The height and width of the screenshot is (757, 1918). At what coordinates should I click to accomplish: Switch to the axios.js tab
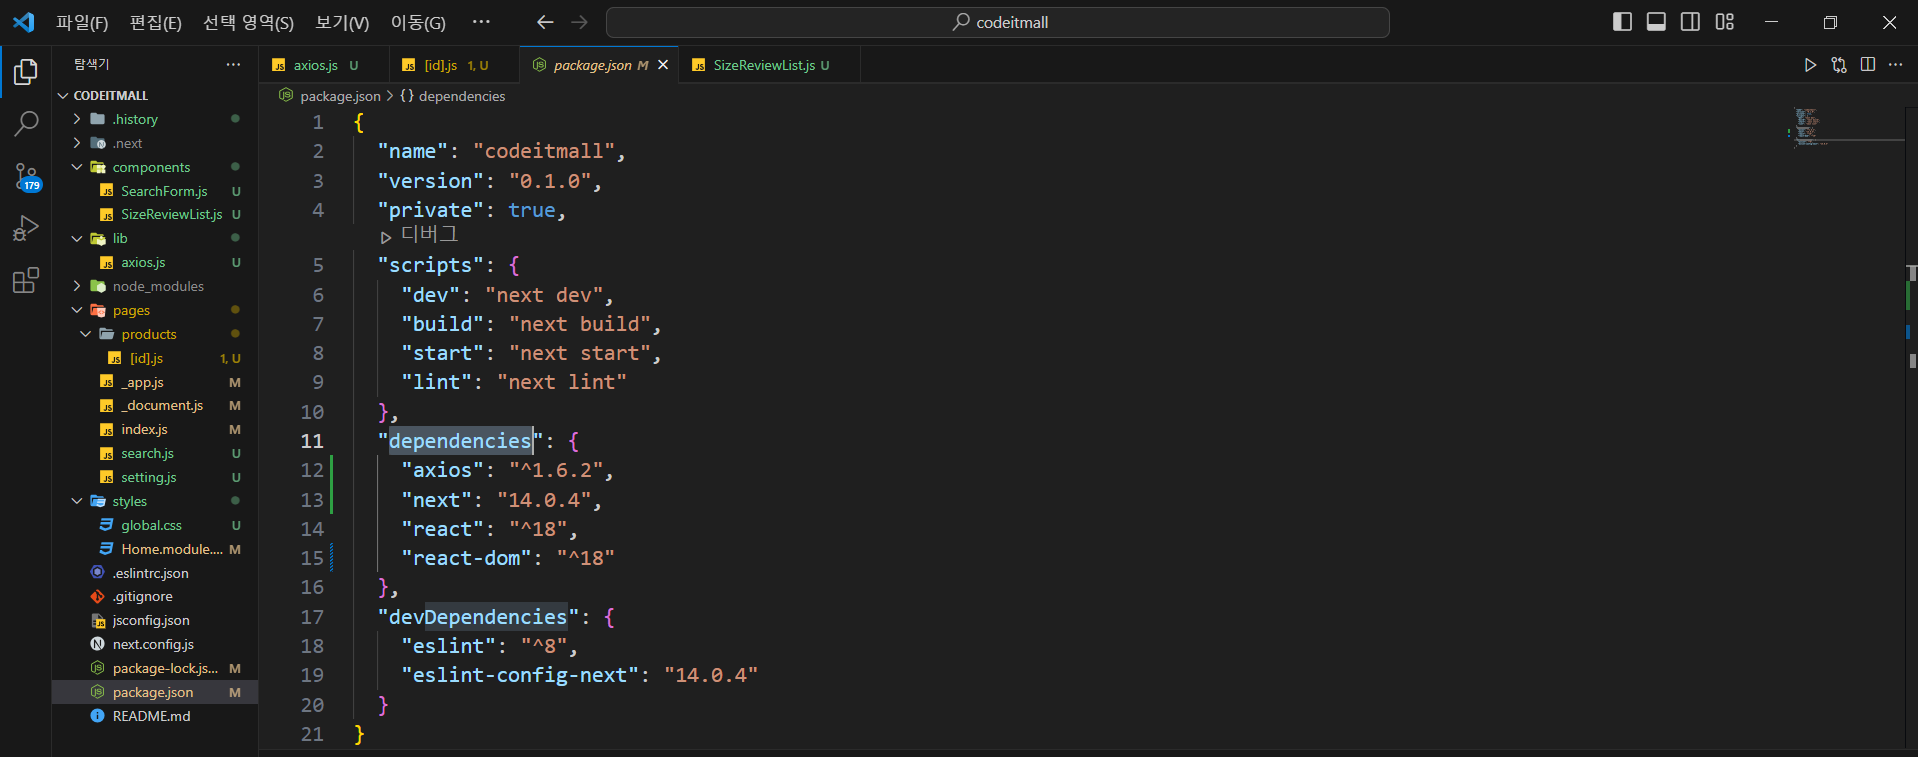(x=322, y=65)
